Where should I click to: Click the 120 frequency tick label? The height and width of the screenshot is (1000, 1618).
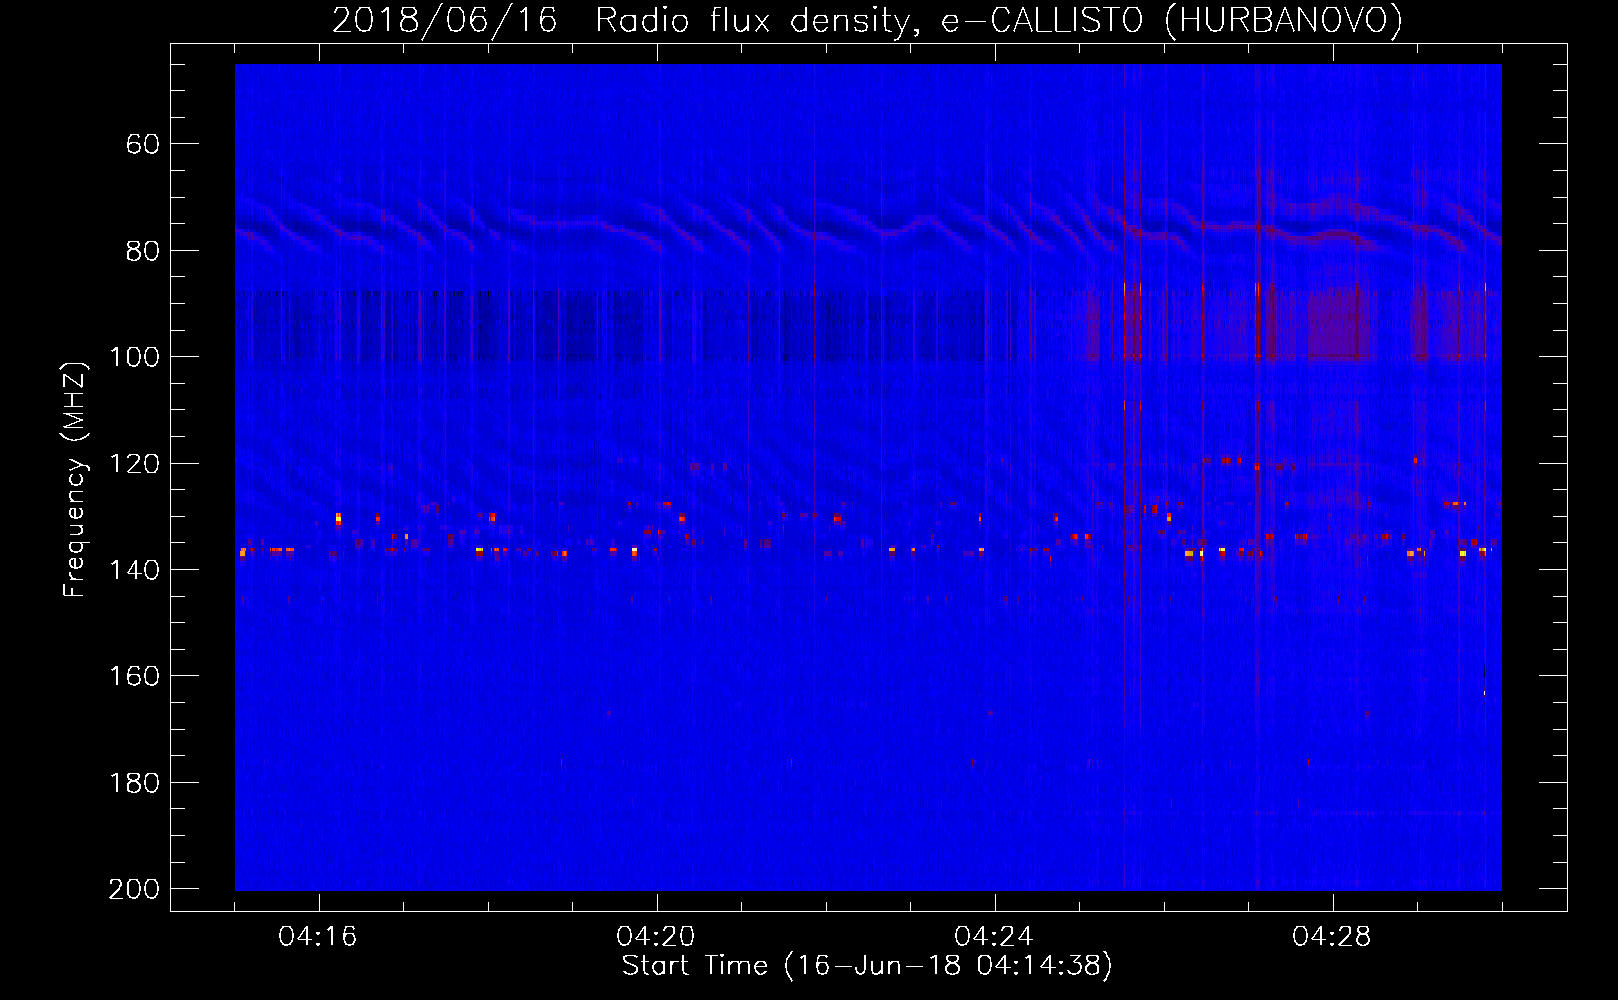coord(135,464)
